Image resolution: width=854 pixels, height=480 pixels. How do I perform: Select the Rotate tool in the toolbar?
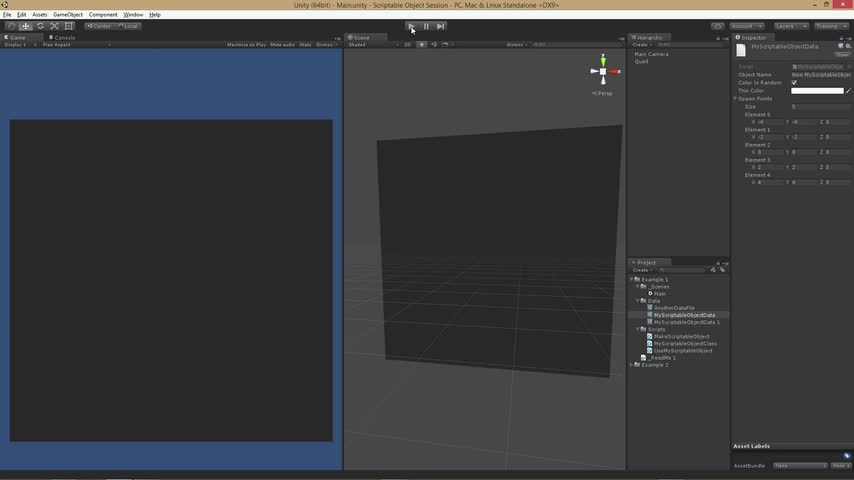click(40, 26)
